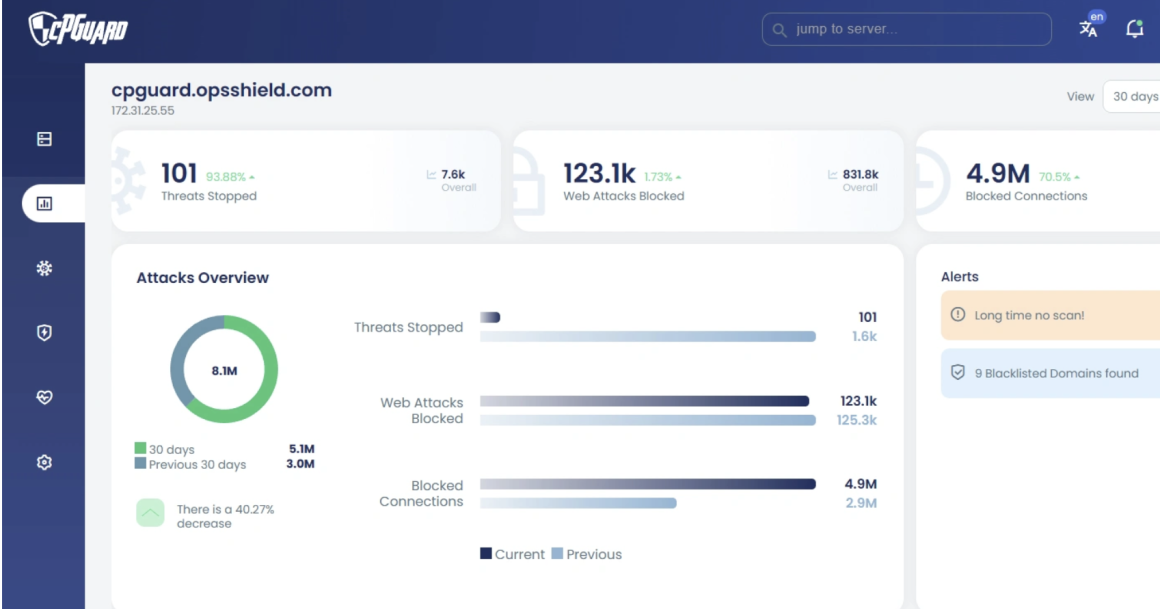Viewport: 1160px width, 609px height.
Task: Click the 2.9M previous connections value
Action: pyautogui.click(x=861, y=503)
